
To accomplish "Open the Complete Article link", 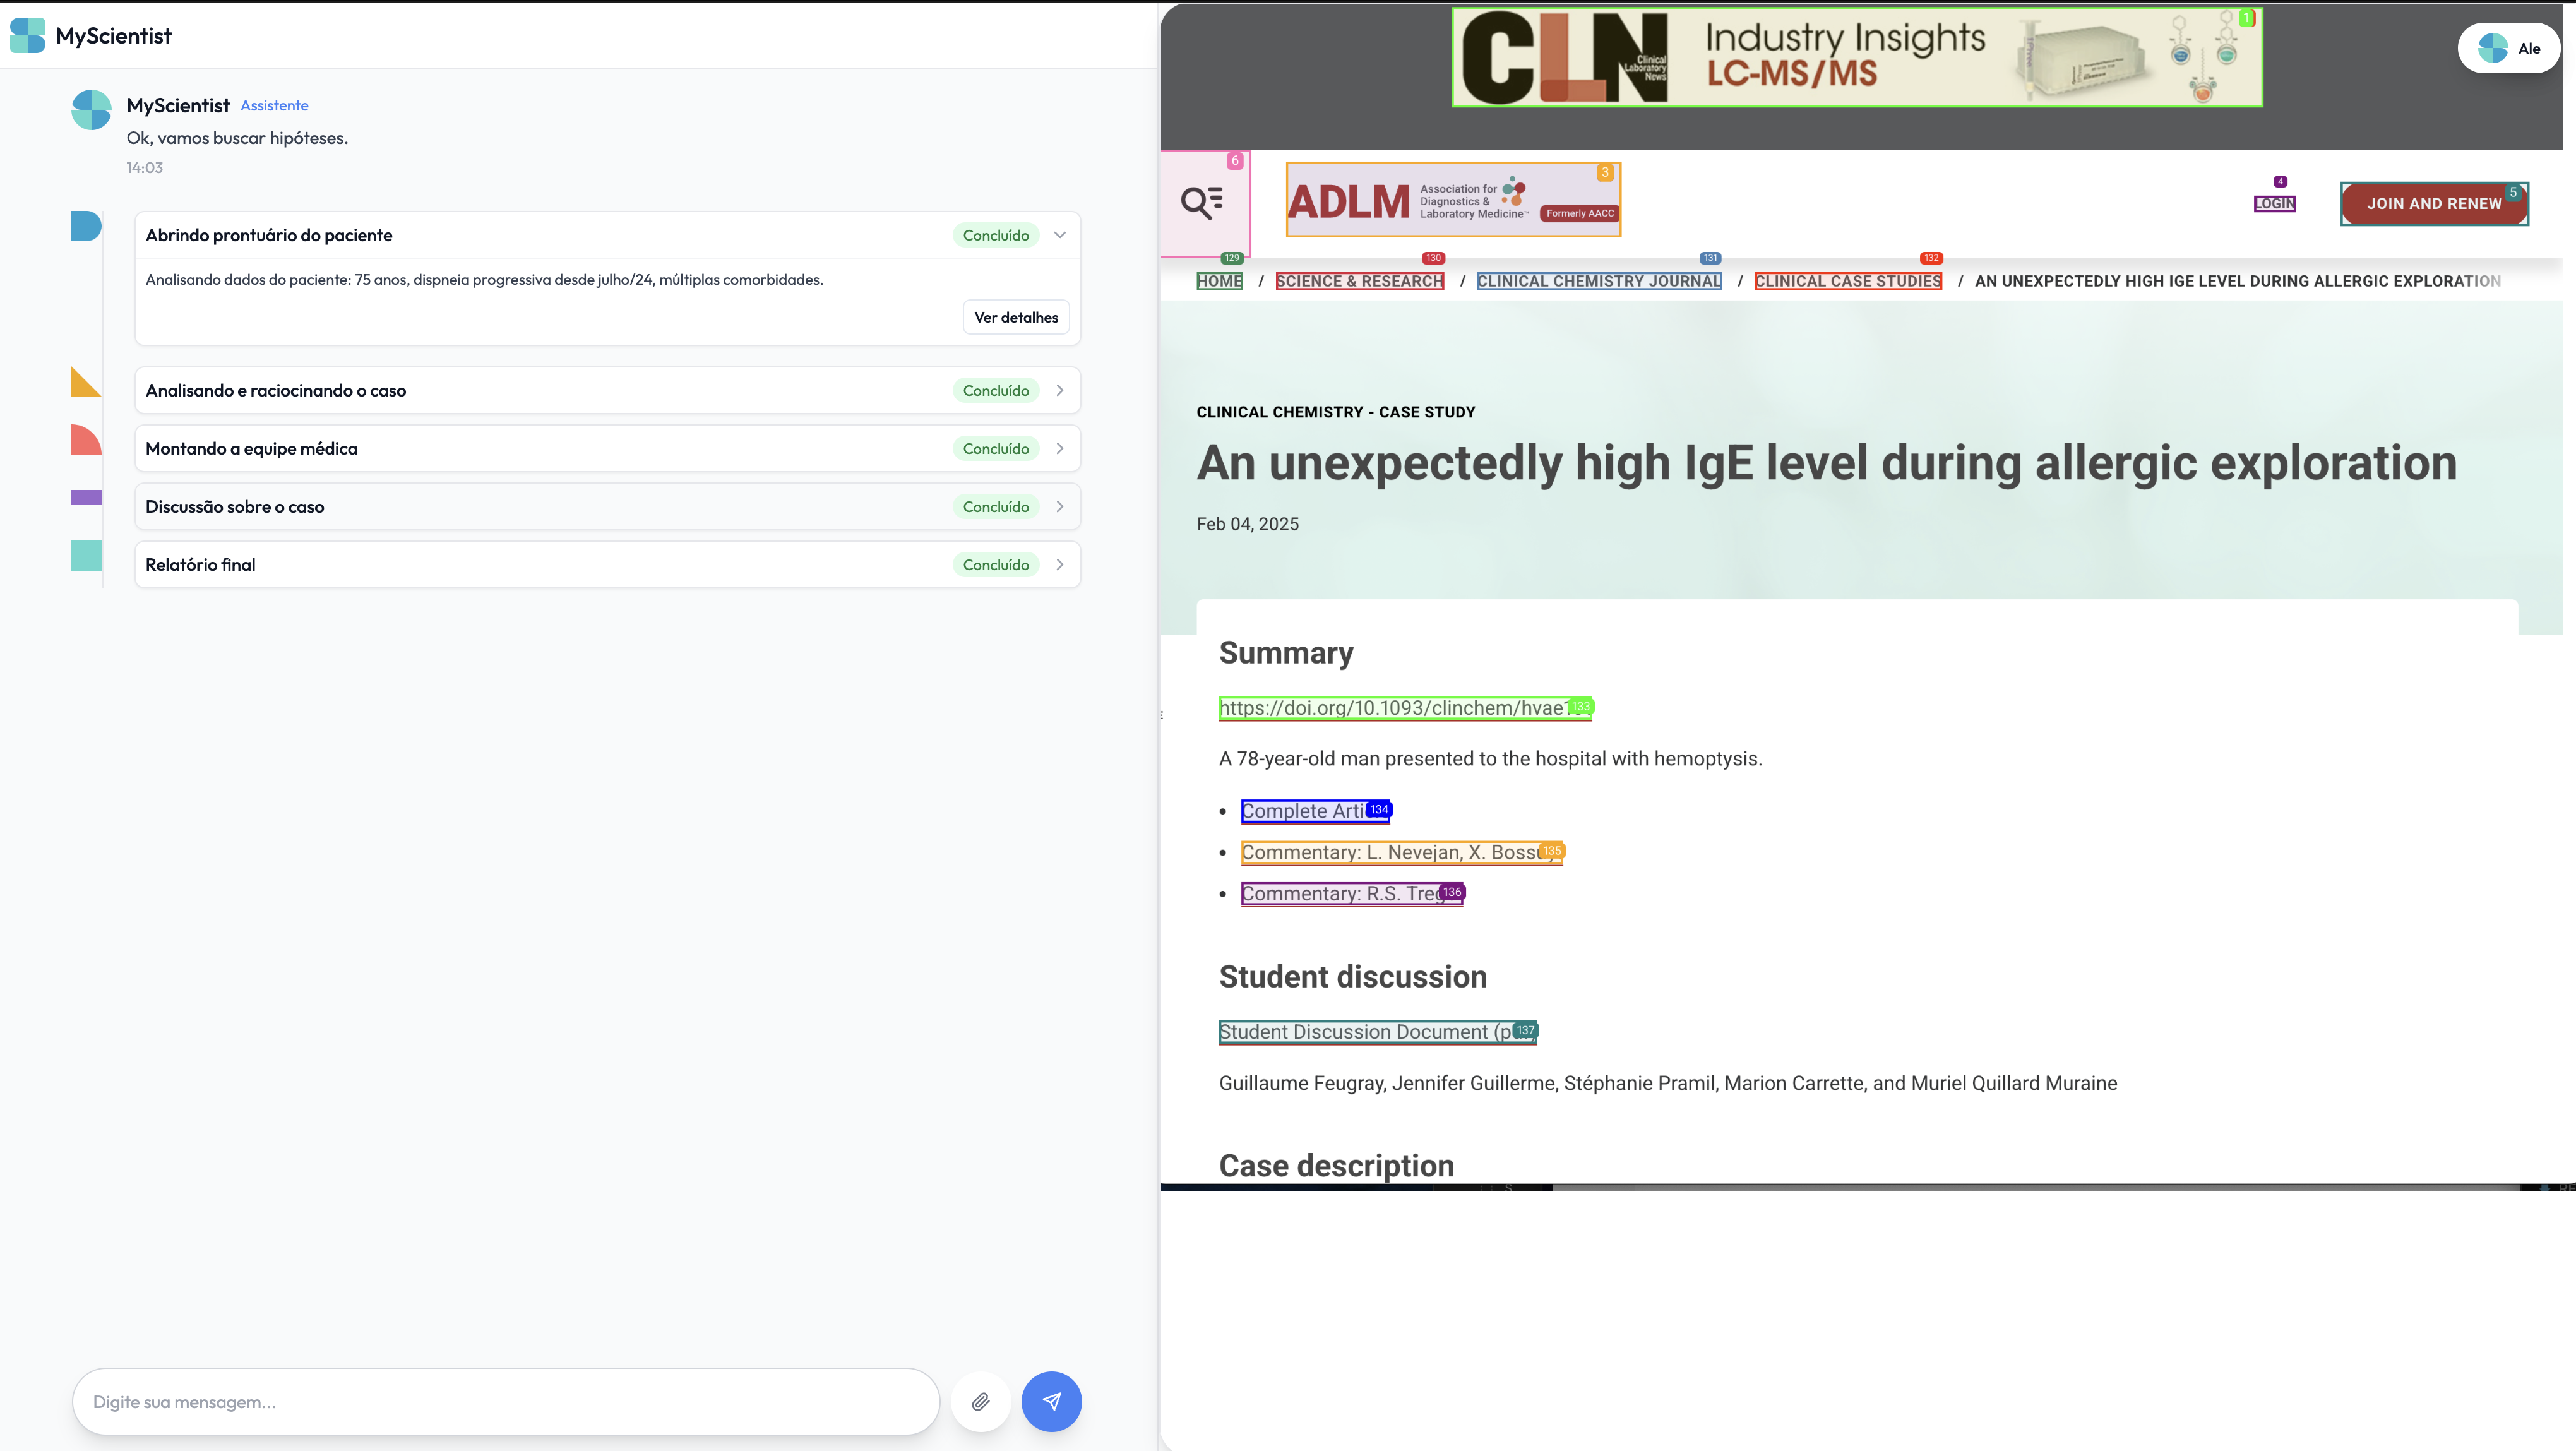I will pos(1315,811).
